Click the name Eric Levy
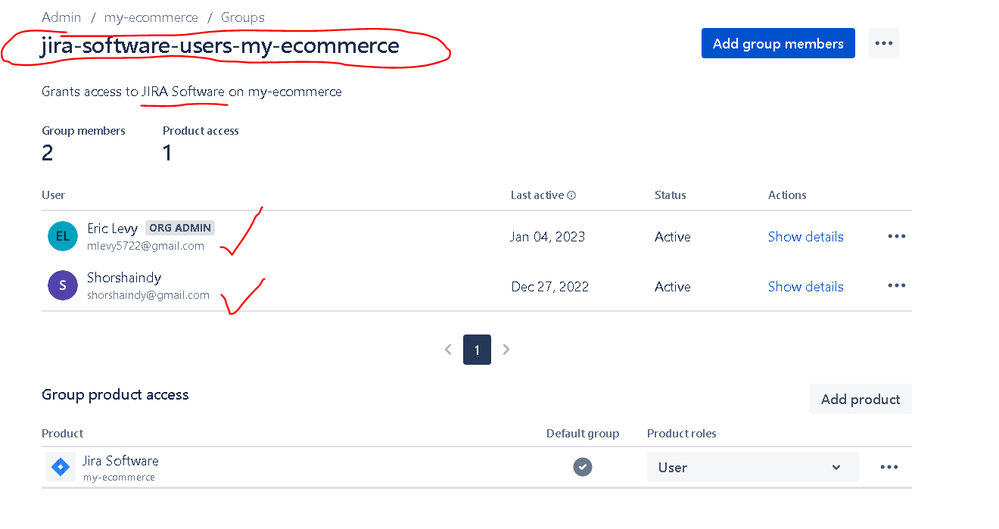999x529 pixels. coord(112,228)
